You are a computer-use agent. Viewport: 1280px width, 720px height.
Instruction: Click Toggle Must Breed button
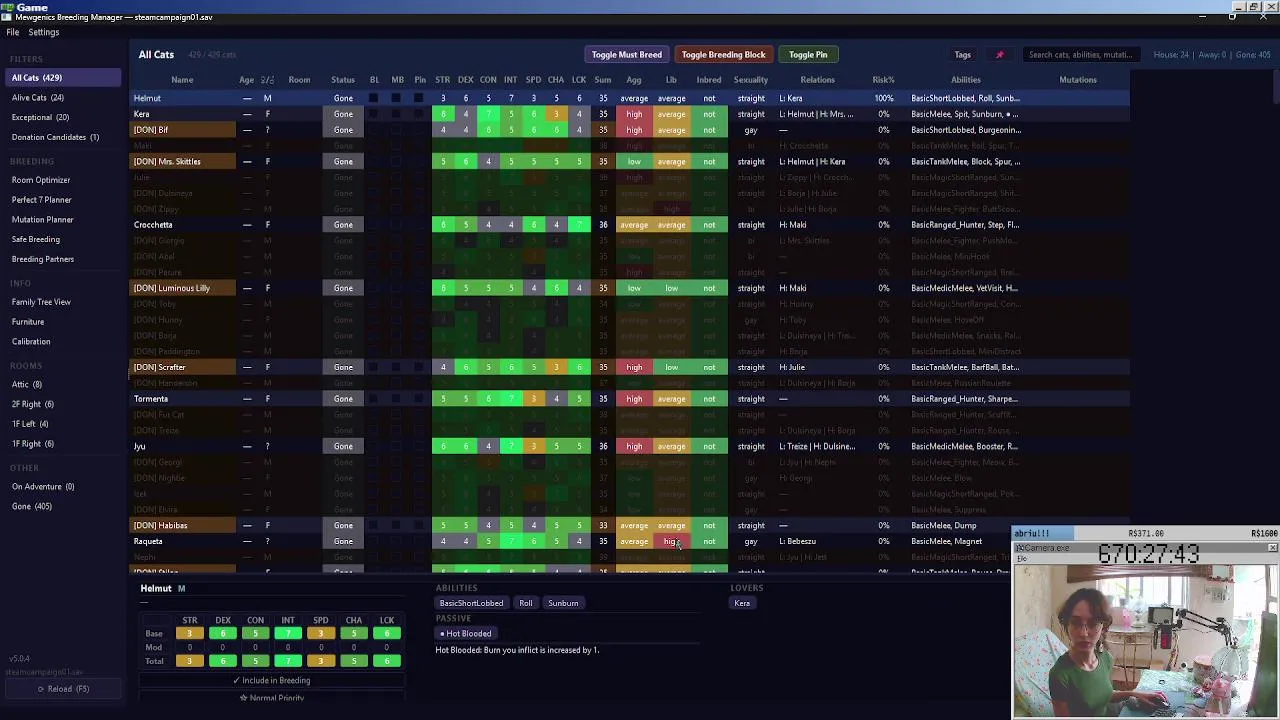pos(626,55)
